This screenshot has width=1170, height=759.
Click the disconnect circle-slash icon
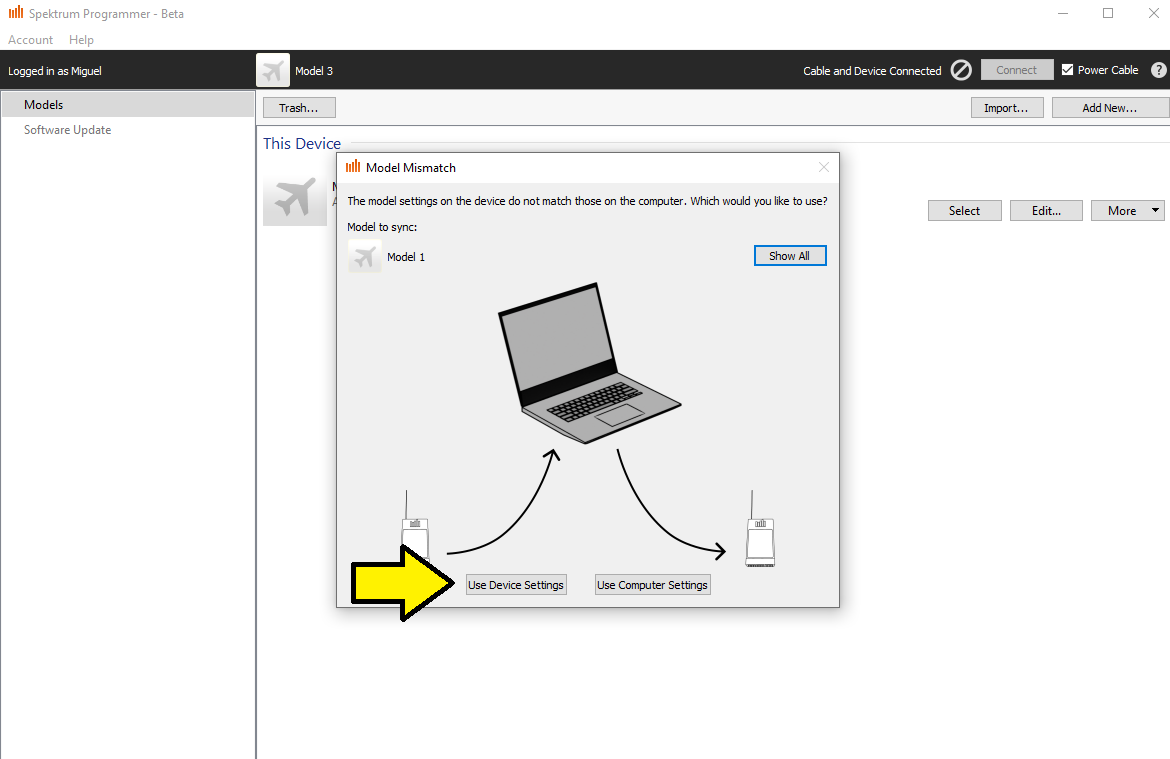tap(960, 70)
